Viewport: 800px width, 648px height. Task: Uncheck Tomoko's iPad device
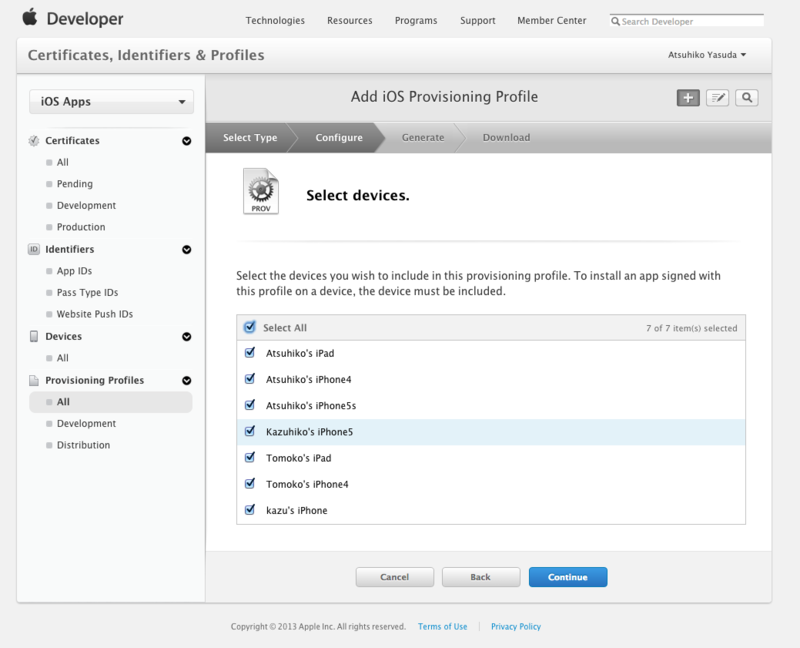point(249,457)
